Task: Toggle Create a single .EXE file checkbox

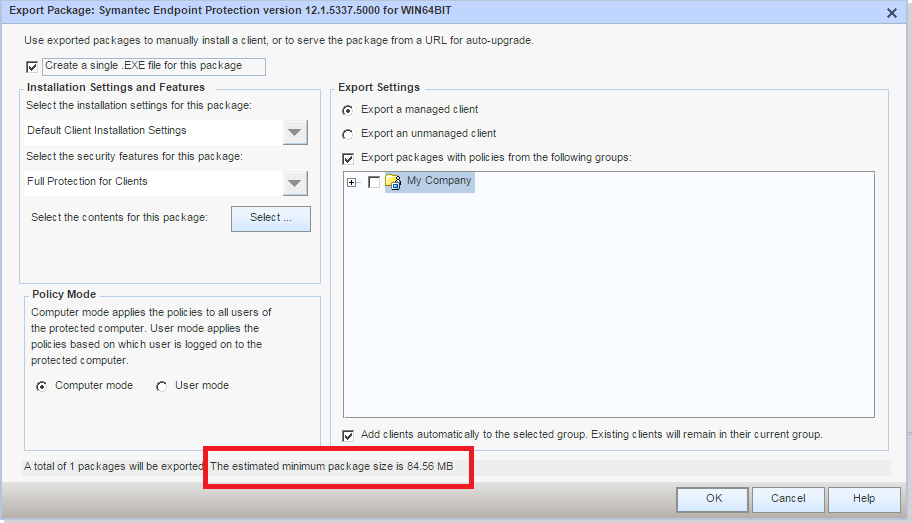Action: click(32, 67)
